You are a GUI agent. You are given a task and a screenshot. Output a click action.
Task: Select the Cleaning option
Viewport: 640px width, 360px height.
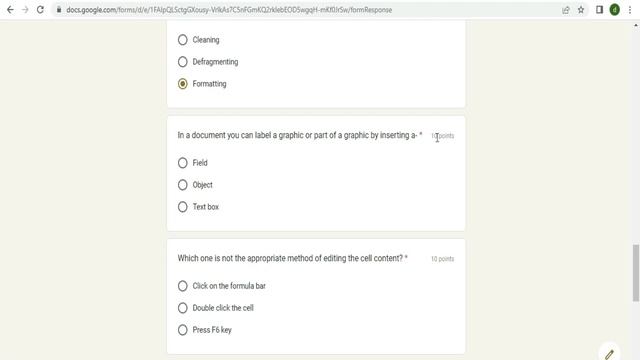(x=182, y=40)
